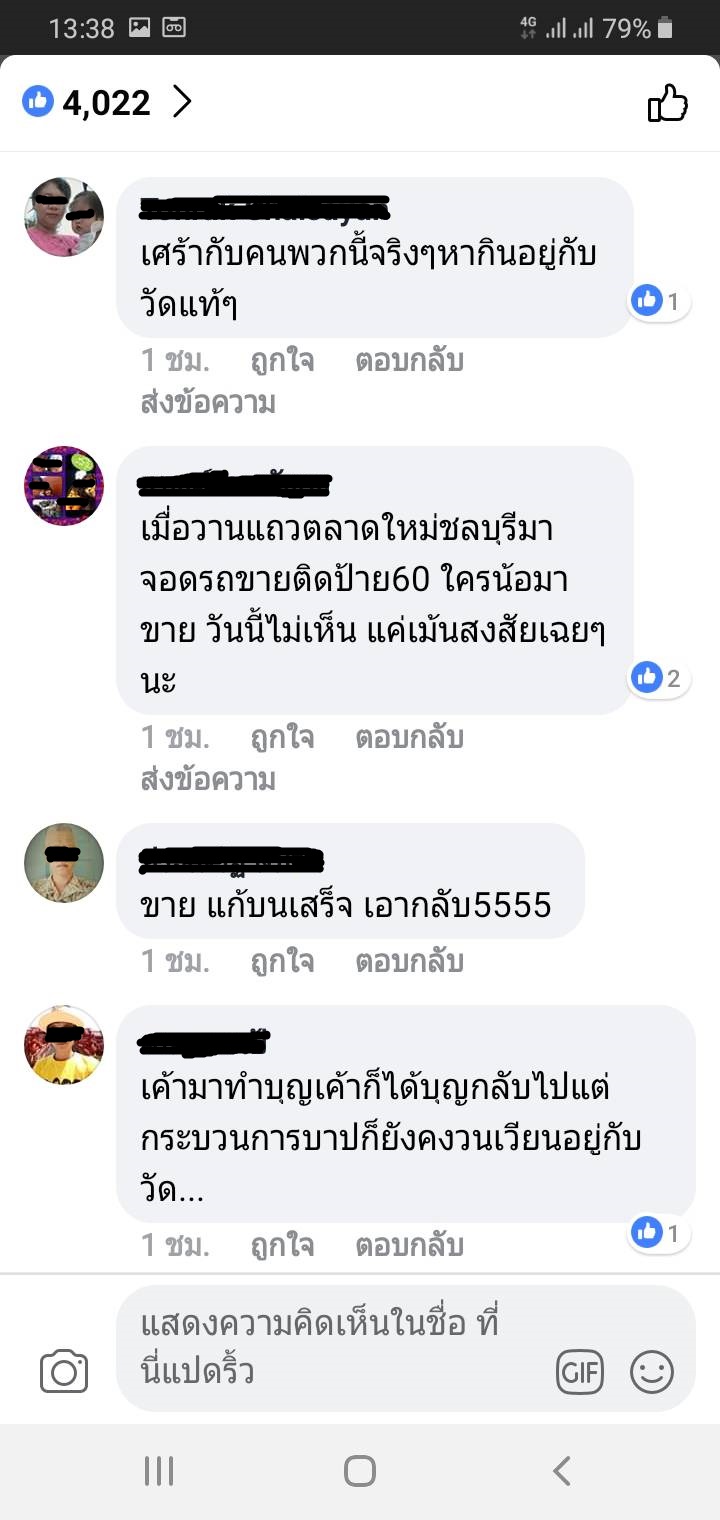Screen dimensions: 720x1520
Task: Tap the blue like reaction icon beside 4,022
Action: 37,102
